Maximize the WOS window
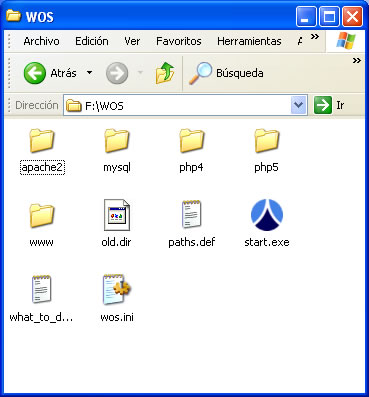This screenshot has width=369, height=397. (x=329, y=17)
